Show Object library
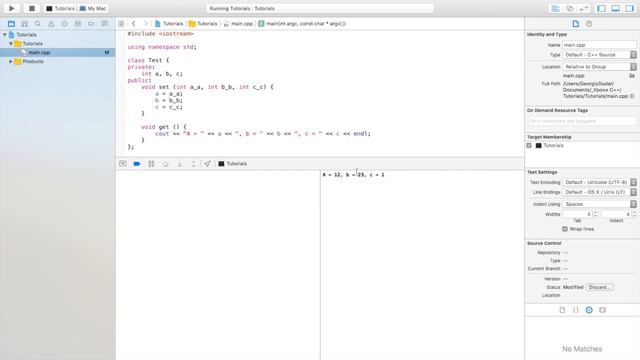 coord(589,310)
